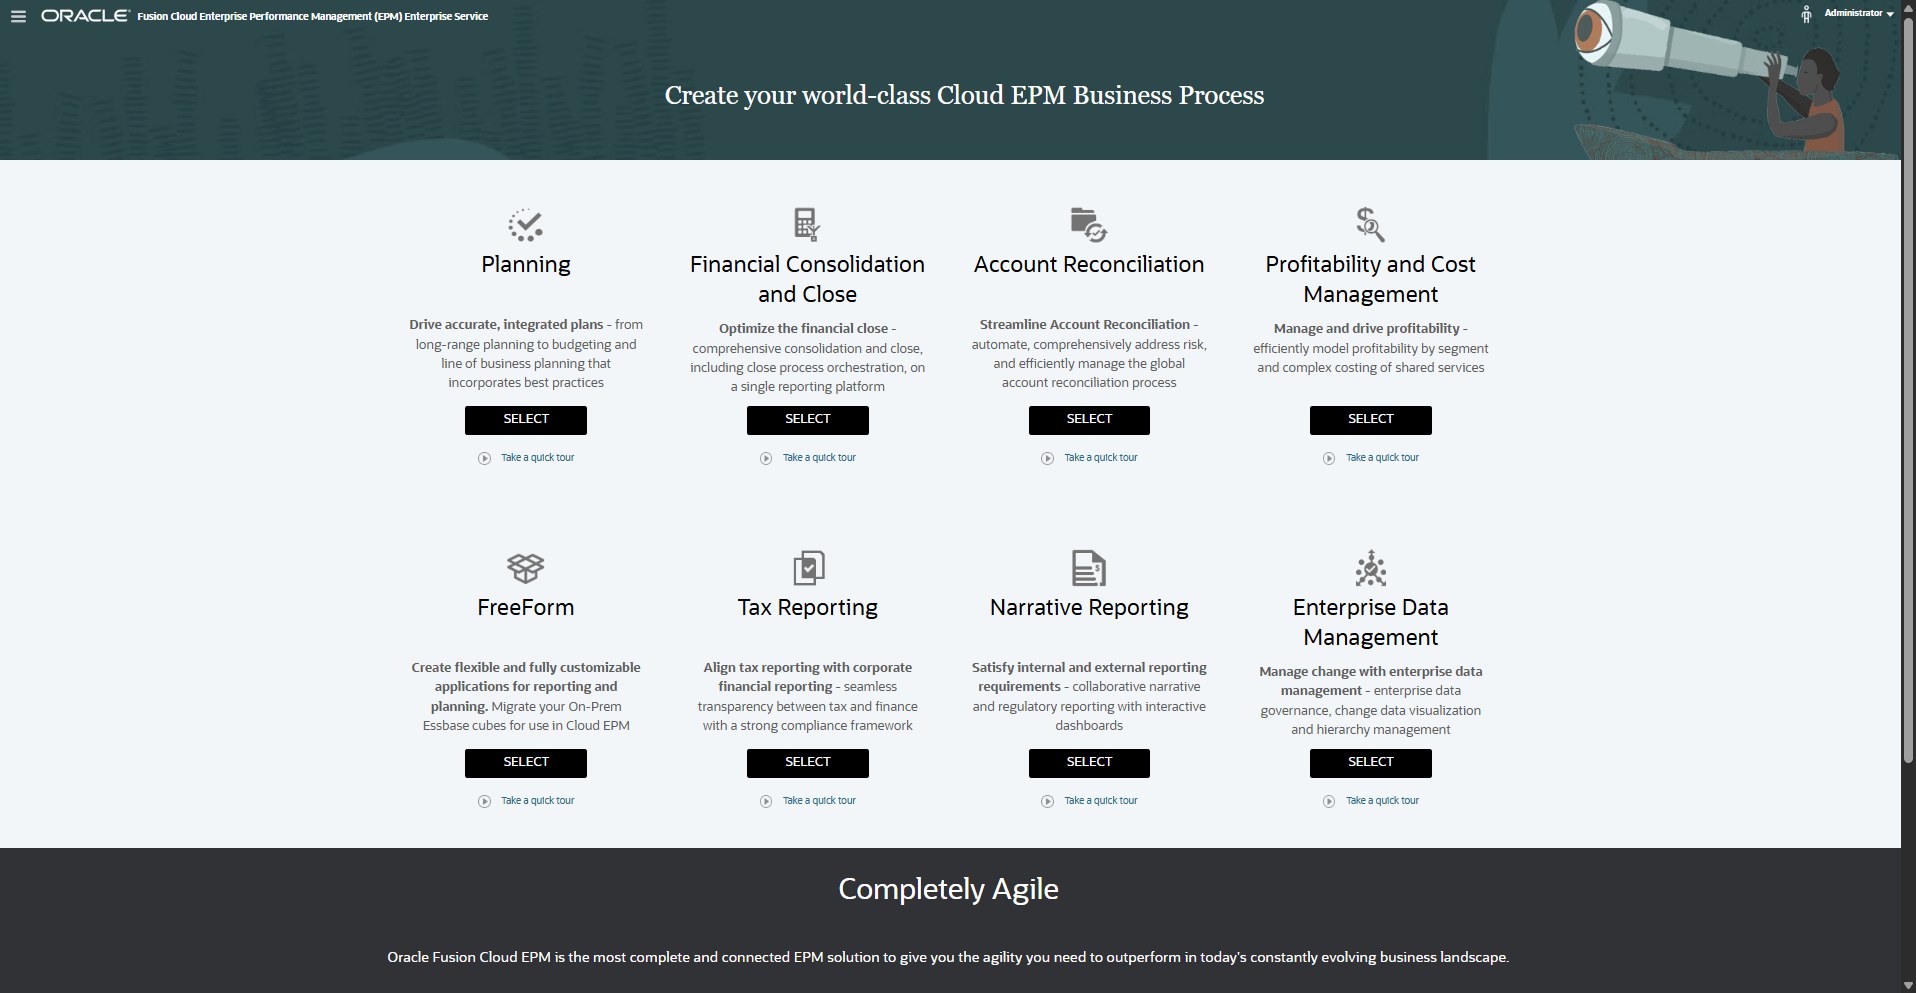Play the Account Reconciliation tour icon
1916x993 pixels.
point(1047,458)
